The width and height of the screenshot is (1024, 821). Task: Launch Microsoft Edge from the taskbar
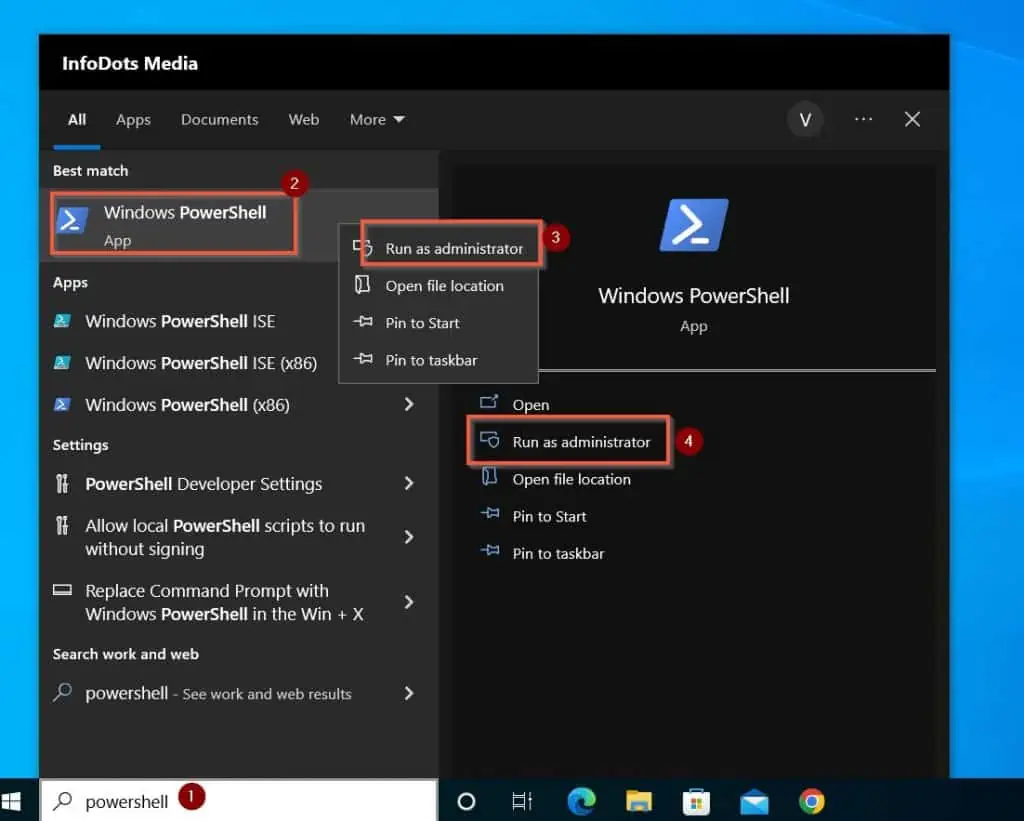(581, 801)
